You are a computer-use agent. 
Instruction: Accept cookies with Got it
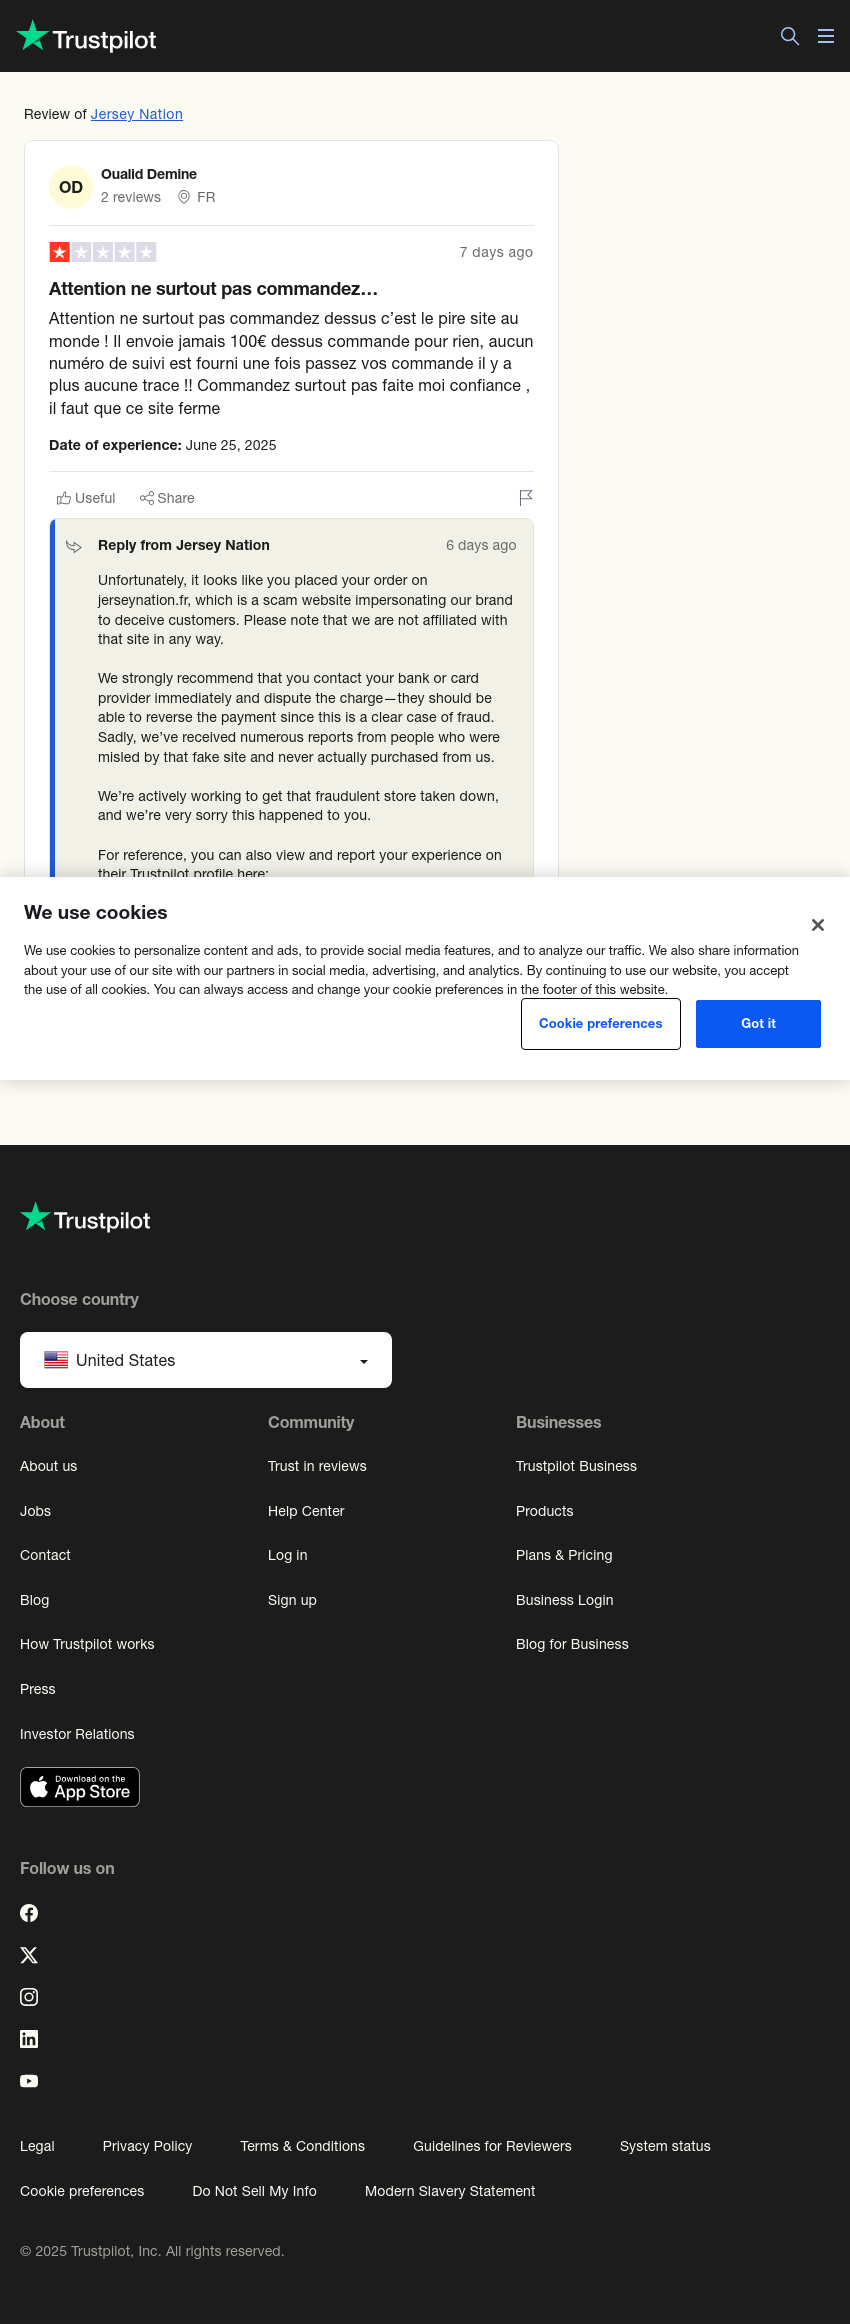(x=758, y=1024)
